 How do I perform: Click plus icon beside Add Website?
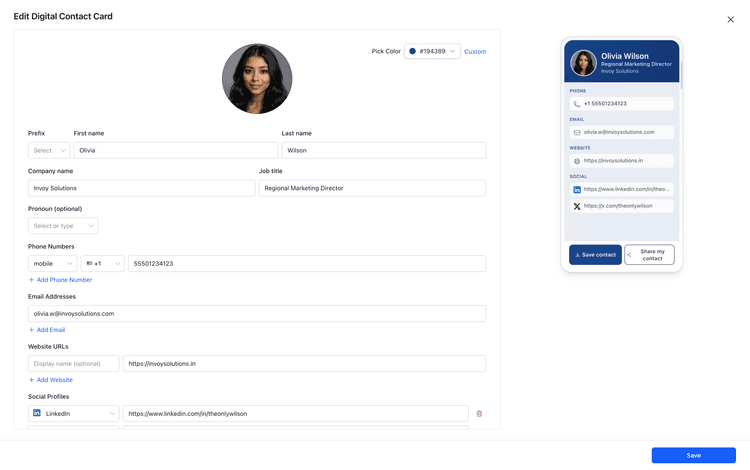point(31,380)
